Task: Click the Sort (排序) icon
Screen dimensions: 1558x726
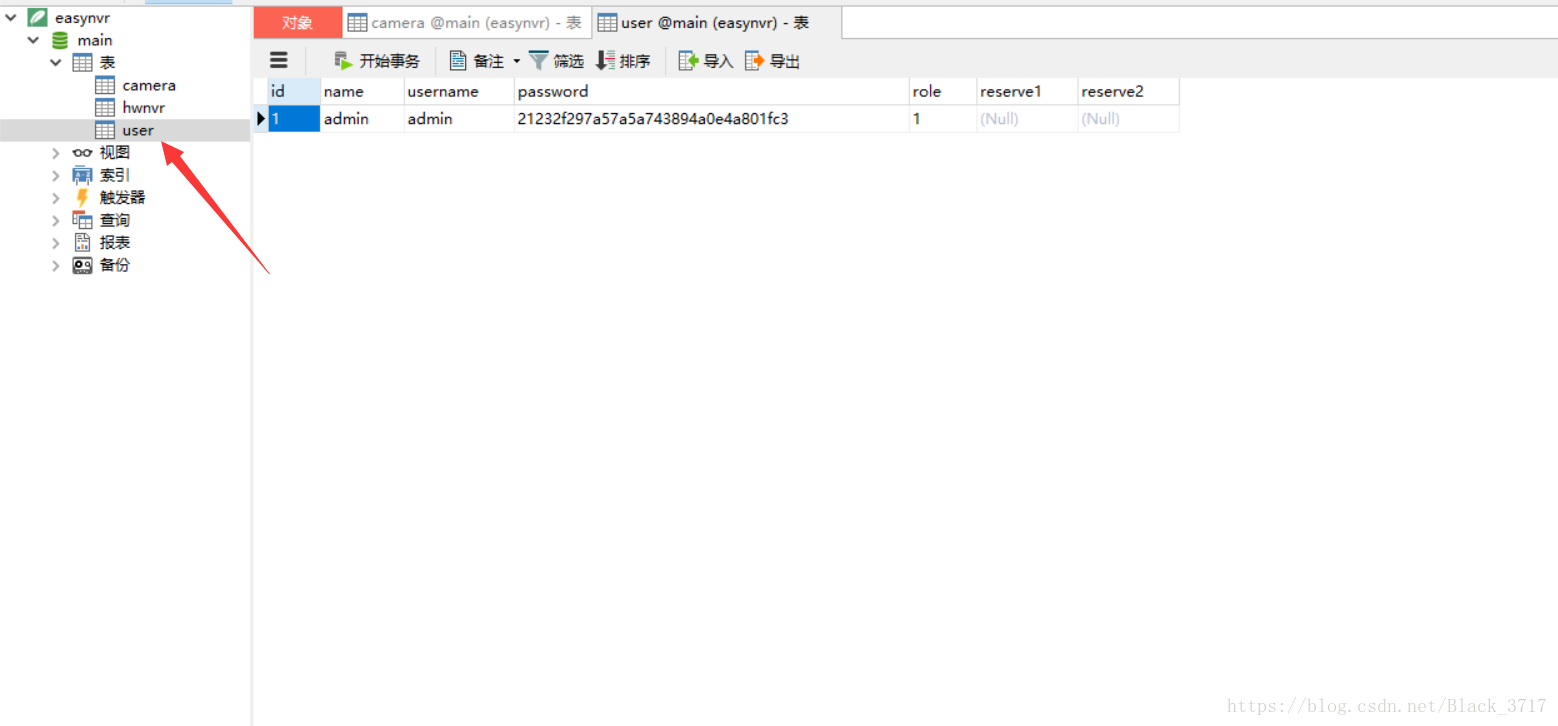Action: (x=605, y=61)
